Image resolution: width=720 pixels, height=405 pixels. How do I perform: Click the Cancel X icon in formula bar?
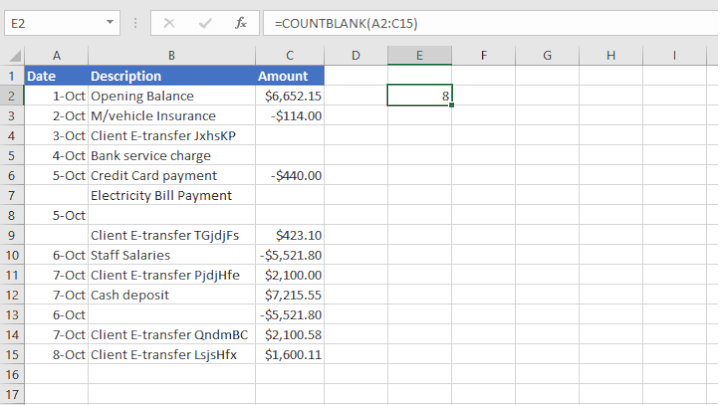[169, 22]
